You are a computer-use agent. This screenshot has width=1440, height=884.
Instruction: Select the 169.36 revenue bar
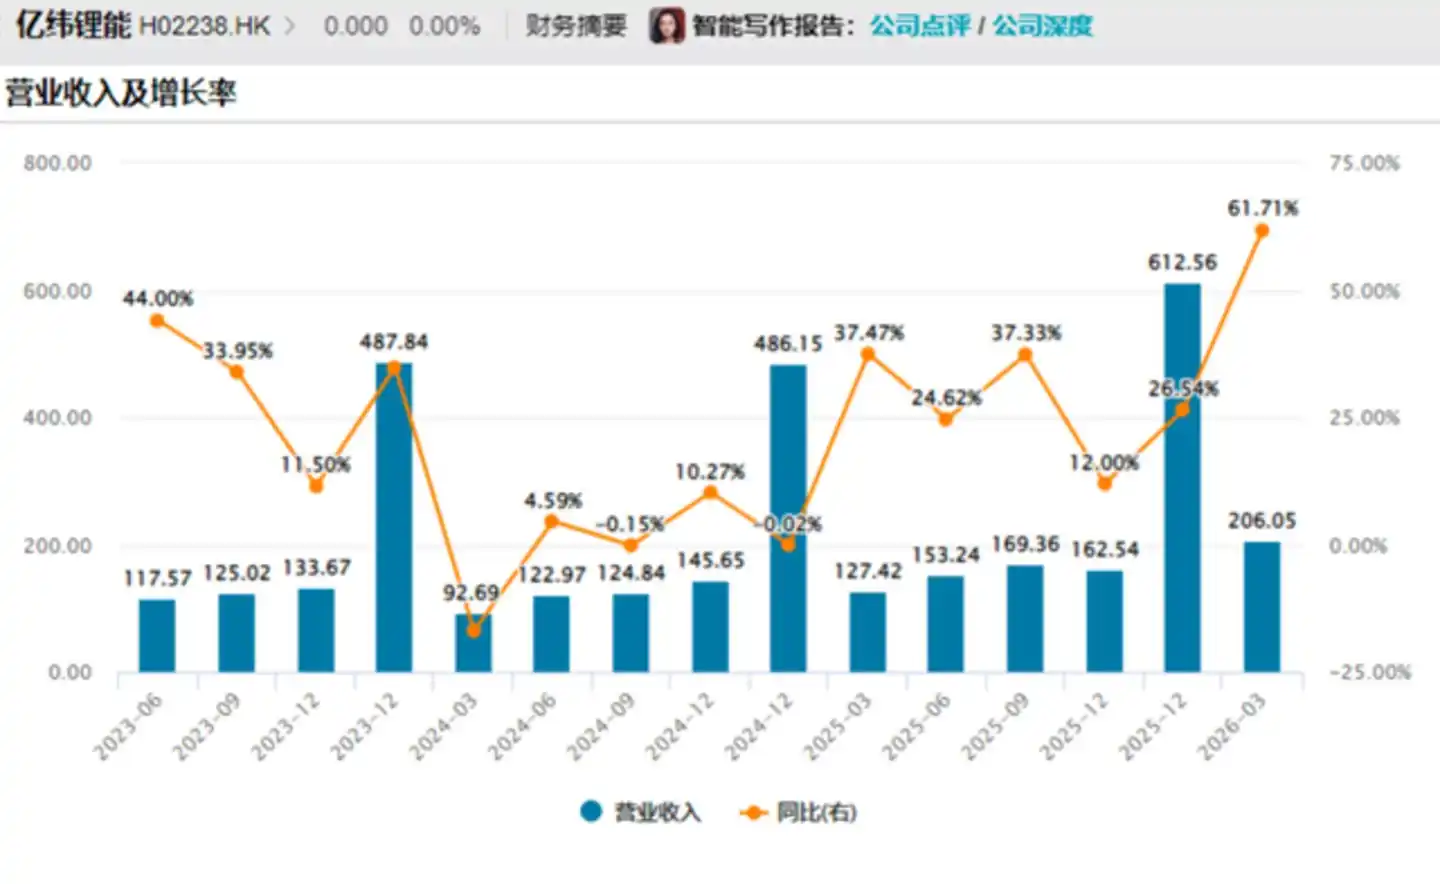click(x=1025, y=619)
